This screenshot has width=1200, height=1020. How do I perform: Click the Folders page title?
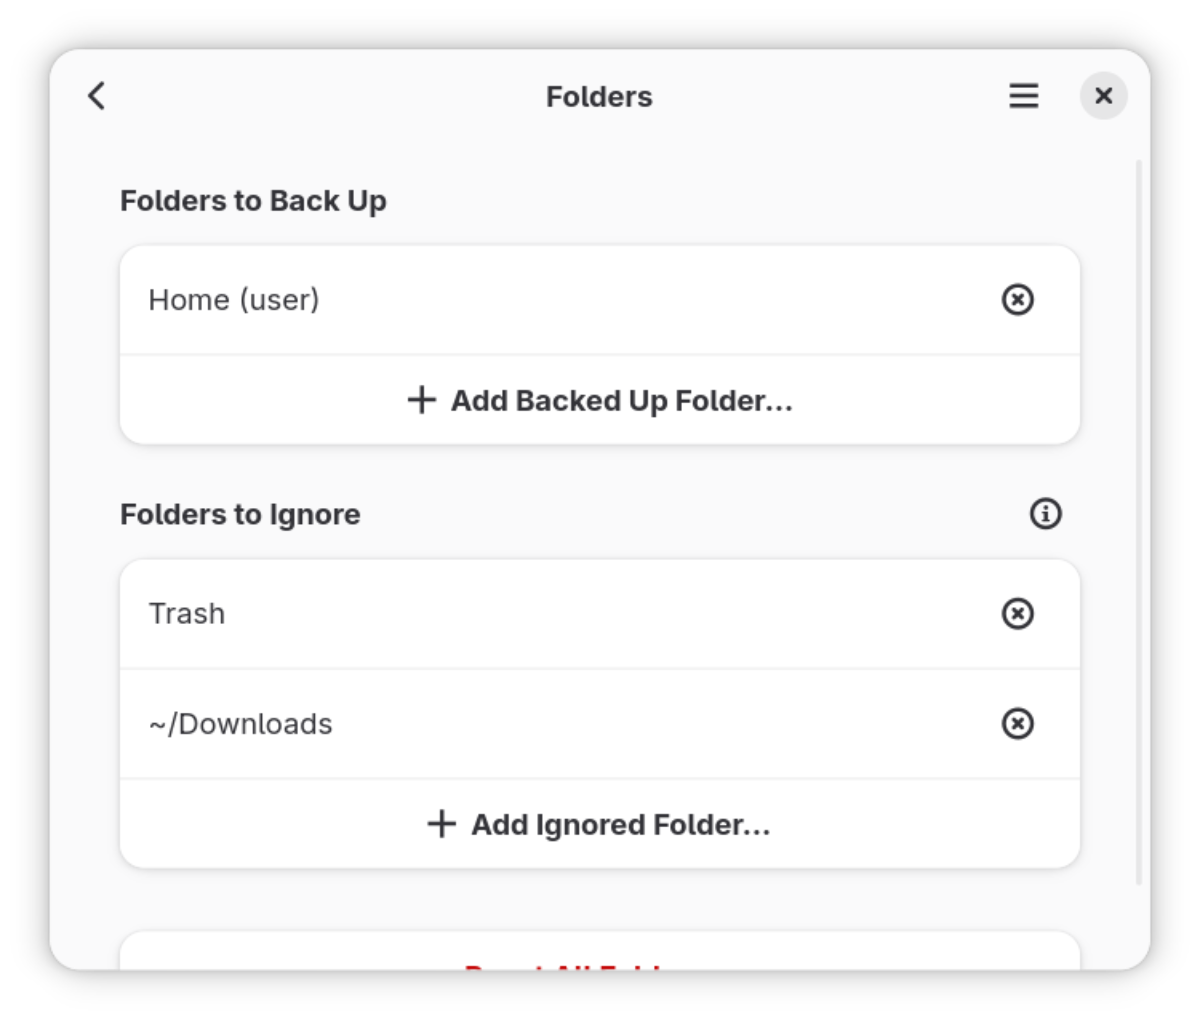coord(599,97)
